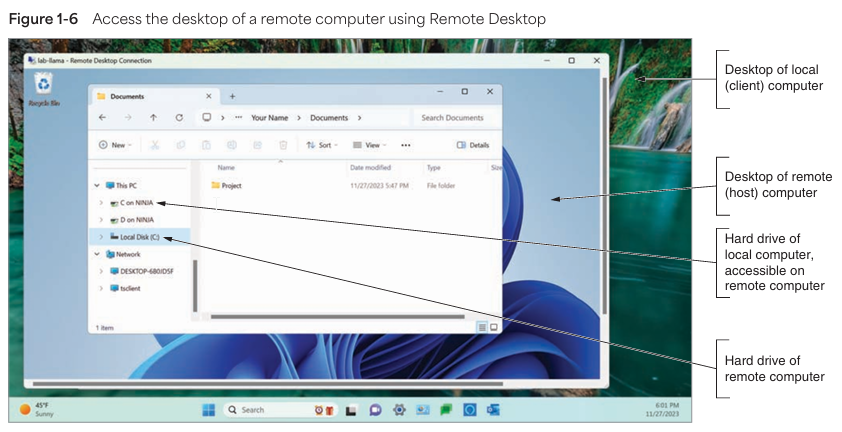Click the Delete trash can icon
This screenshot has height=432, width=842.
click(x=283, y=145)
